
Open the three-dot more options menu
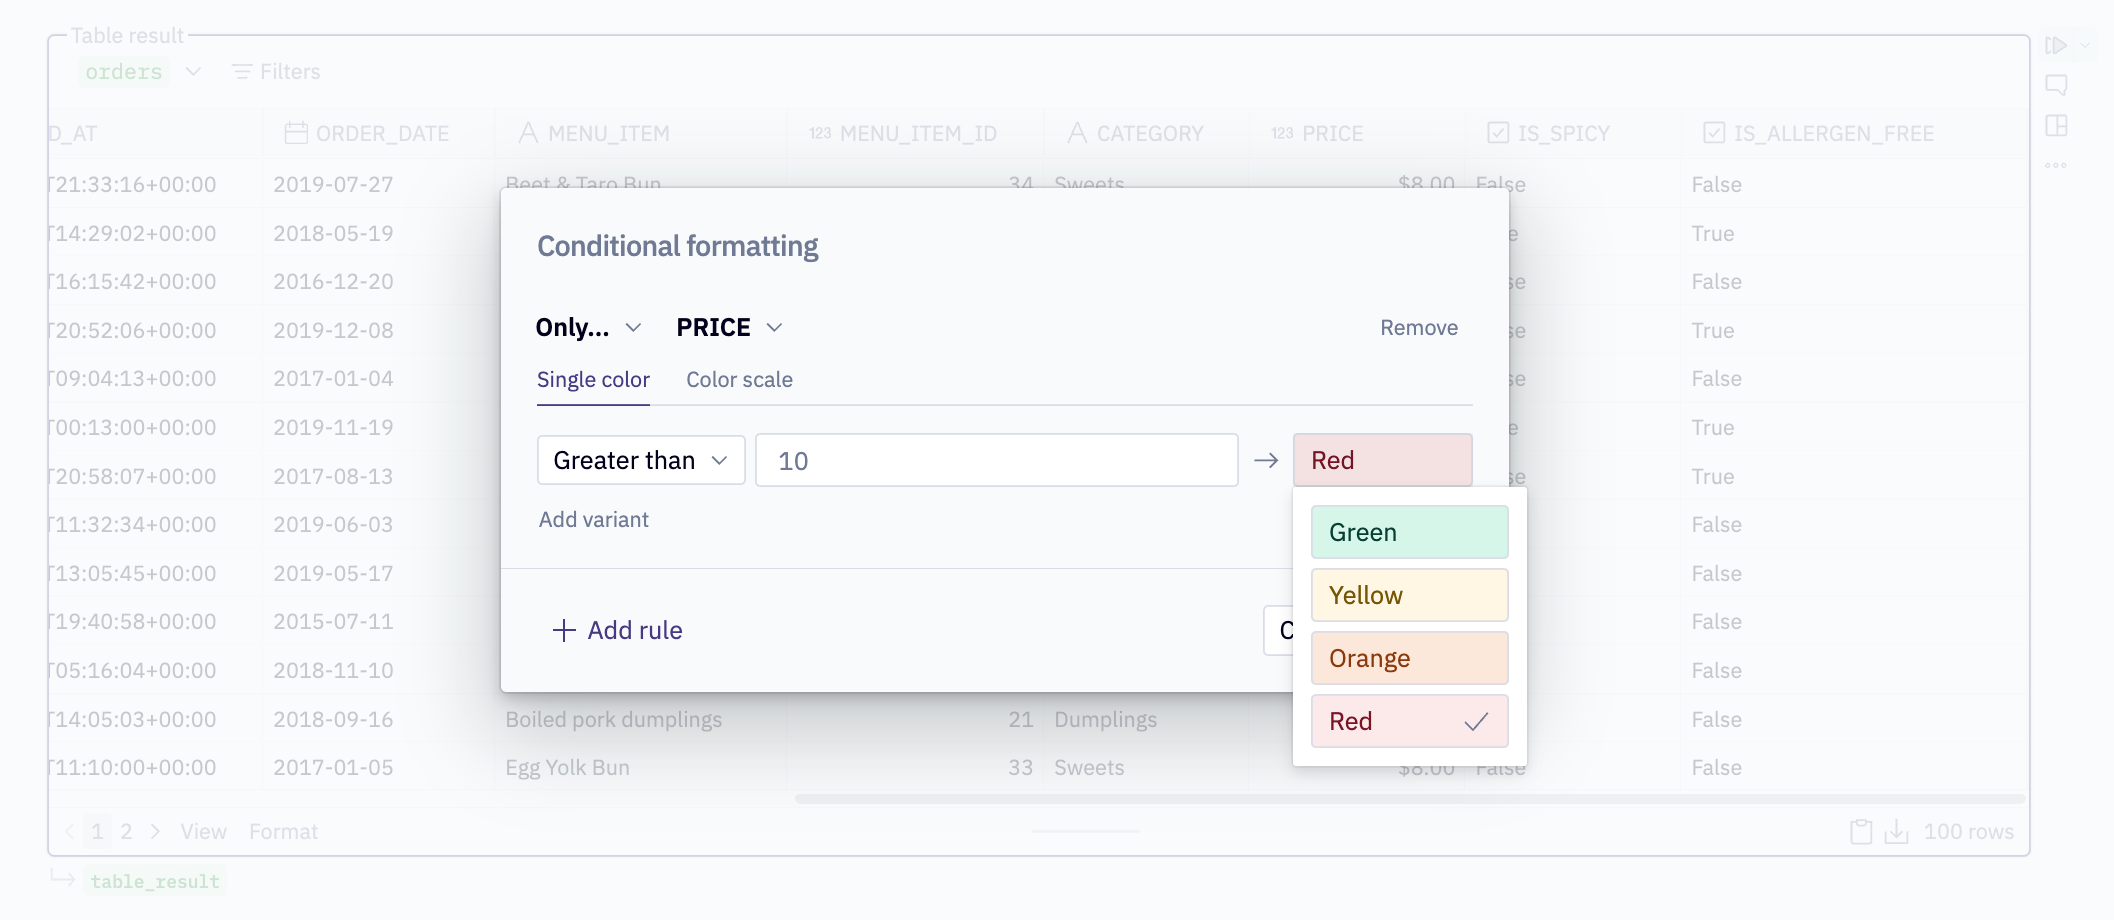click(x=2056, y=165)
